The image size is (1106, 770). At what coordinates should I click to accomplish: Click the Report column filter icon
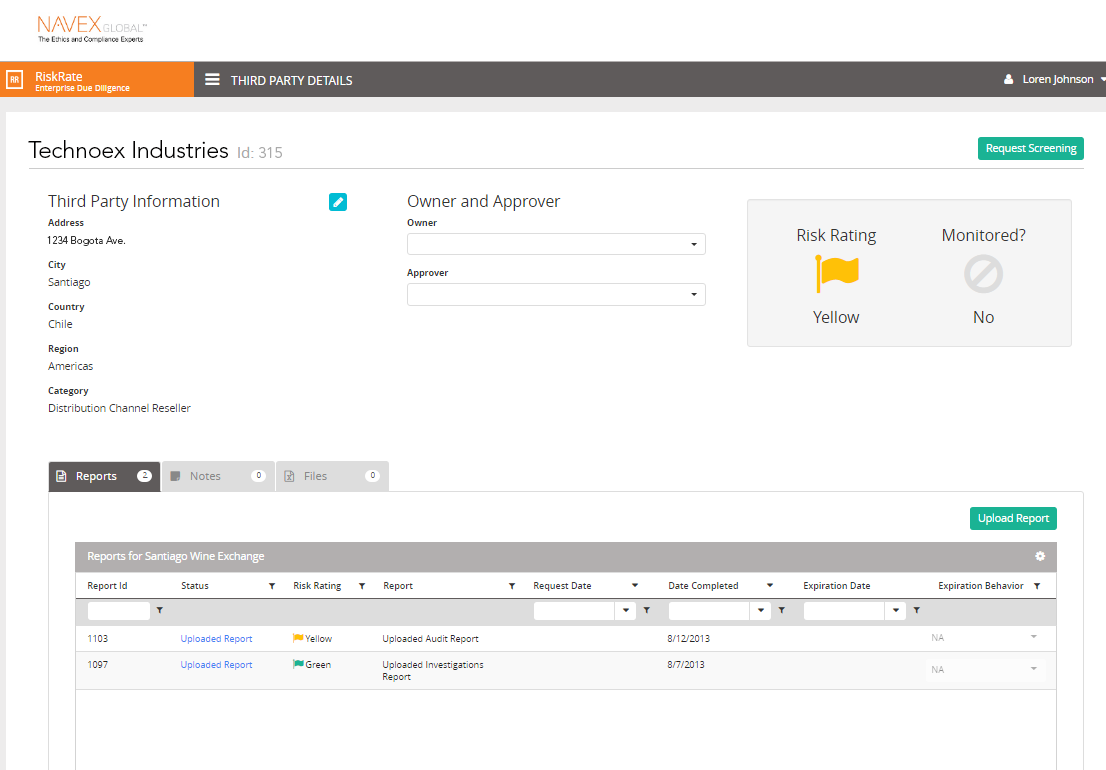[512, 586]
